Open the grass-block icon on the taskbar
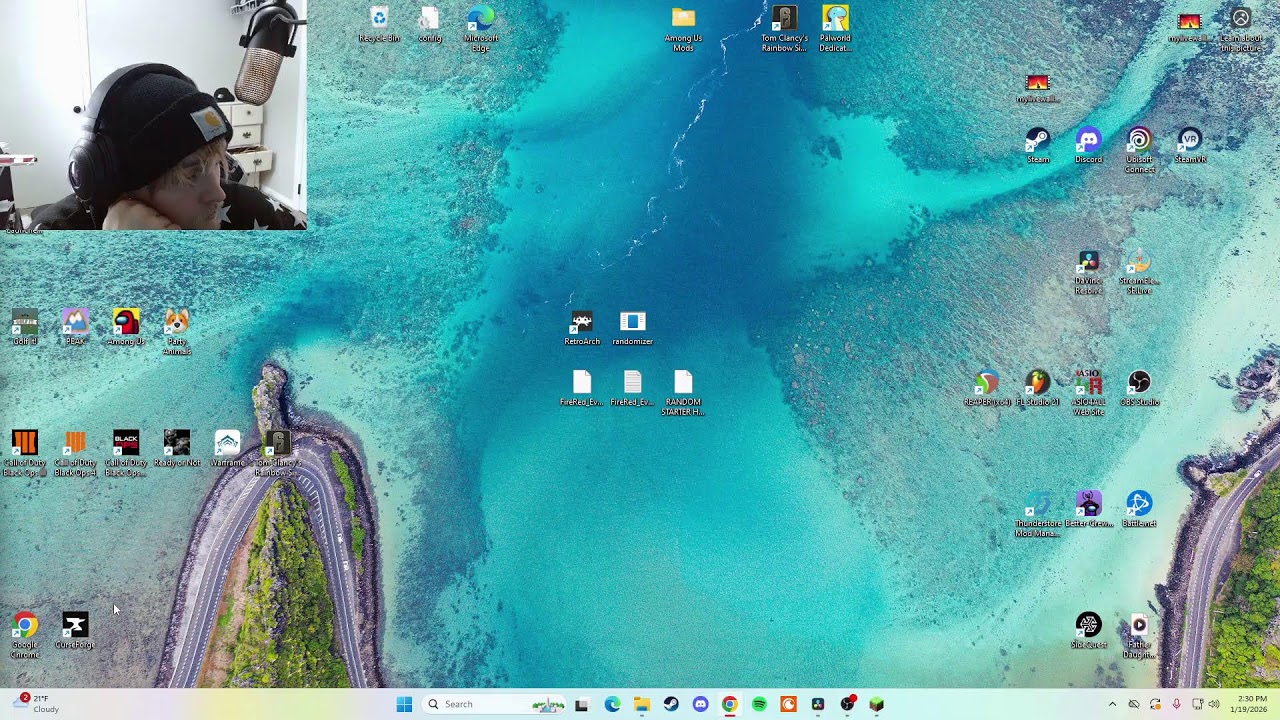1280x720 pixels. click(x=877, y=704)
